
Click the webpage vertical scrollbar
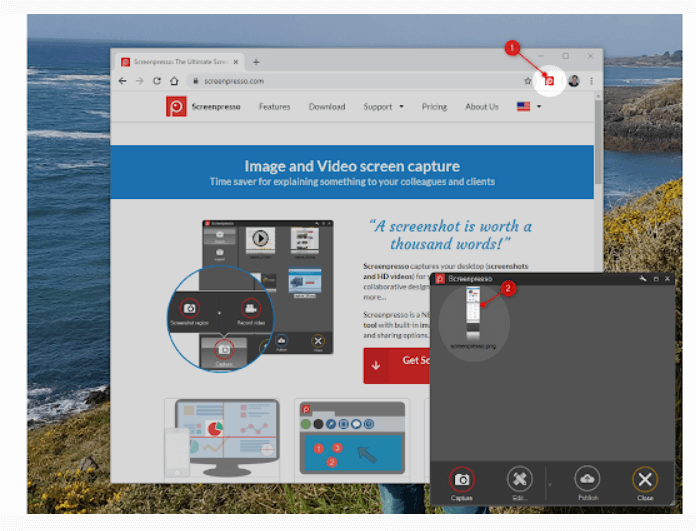598,142
